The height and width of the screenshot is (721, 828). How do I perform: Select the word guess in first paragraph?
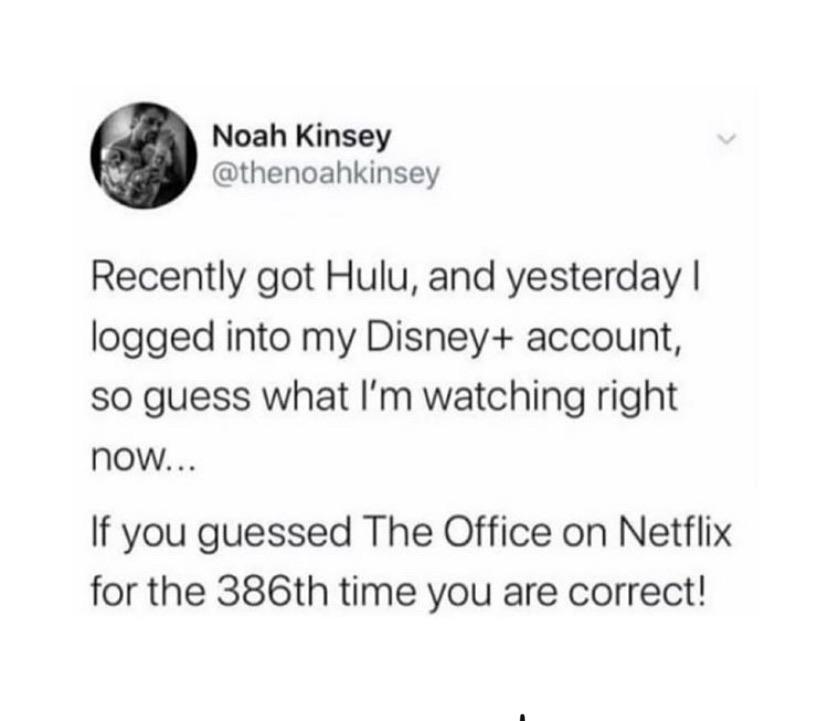(202, 399)
